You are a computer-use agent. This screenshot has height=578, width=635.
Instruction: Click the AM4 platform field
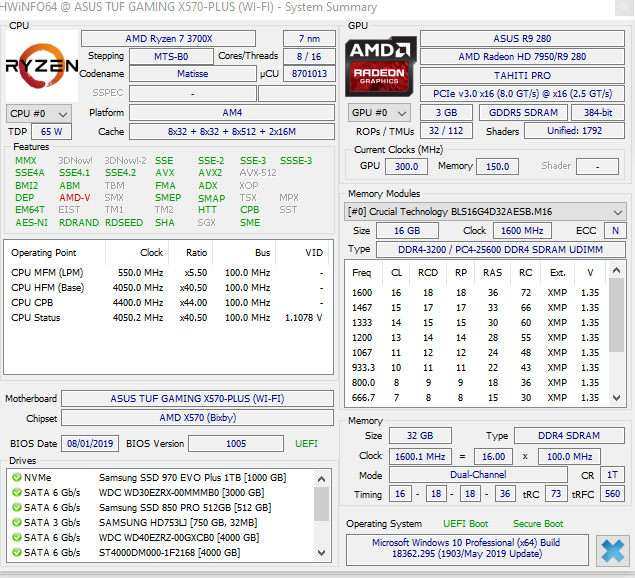232,113
